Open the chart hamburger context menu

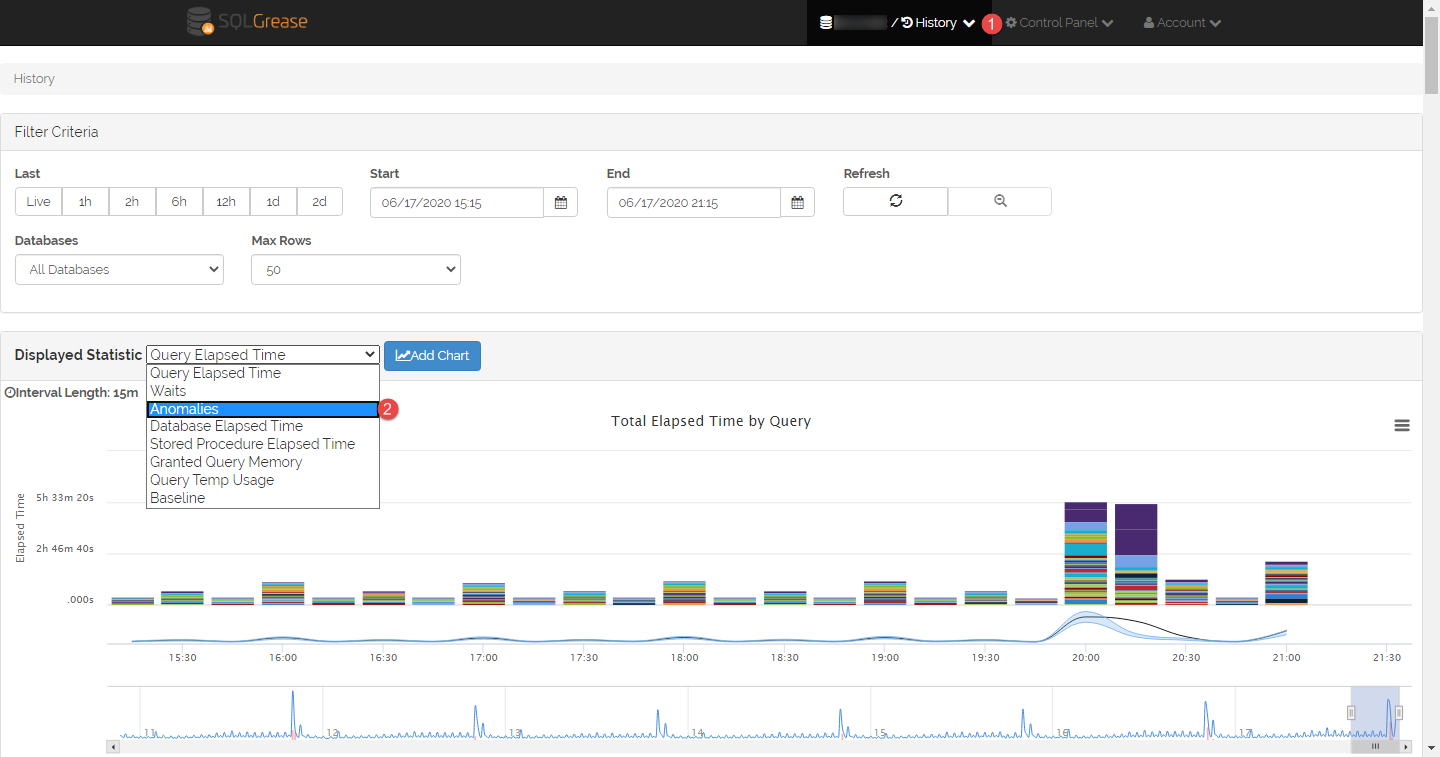1402,425
